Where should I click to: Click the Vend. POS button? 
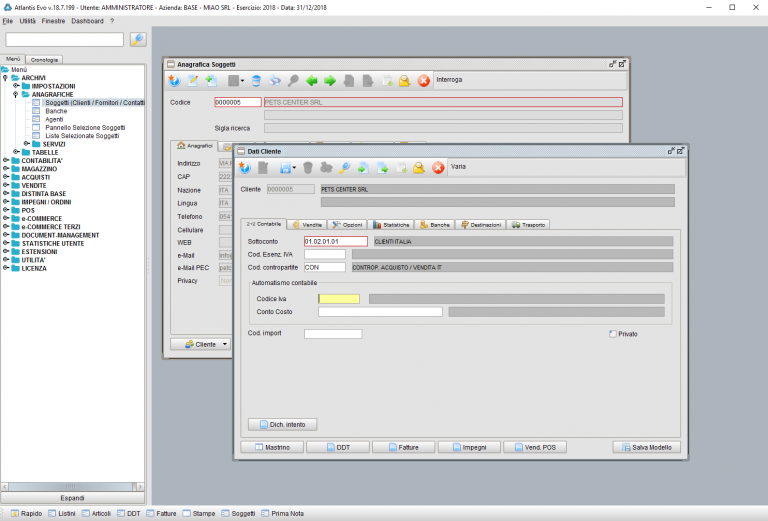[535, 447]
